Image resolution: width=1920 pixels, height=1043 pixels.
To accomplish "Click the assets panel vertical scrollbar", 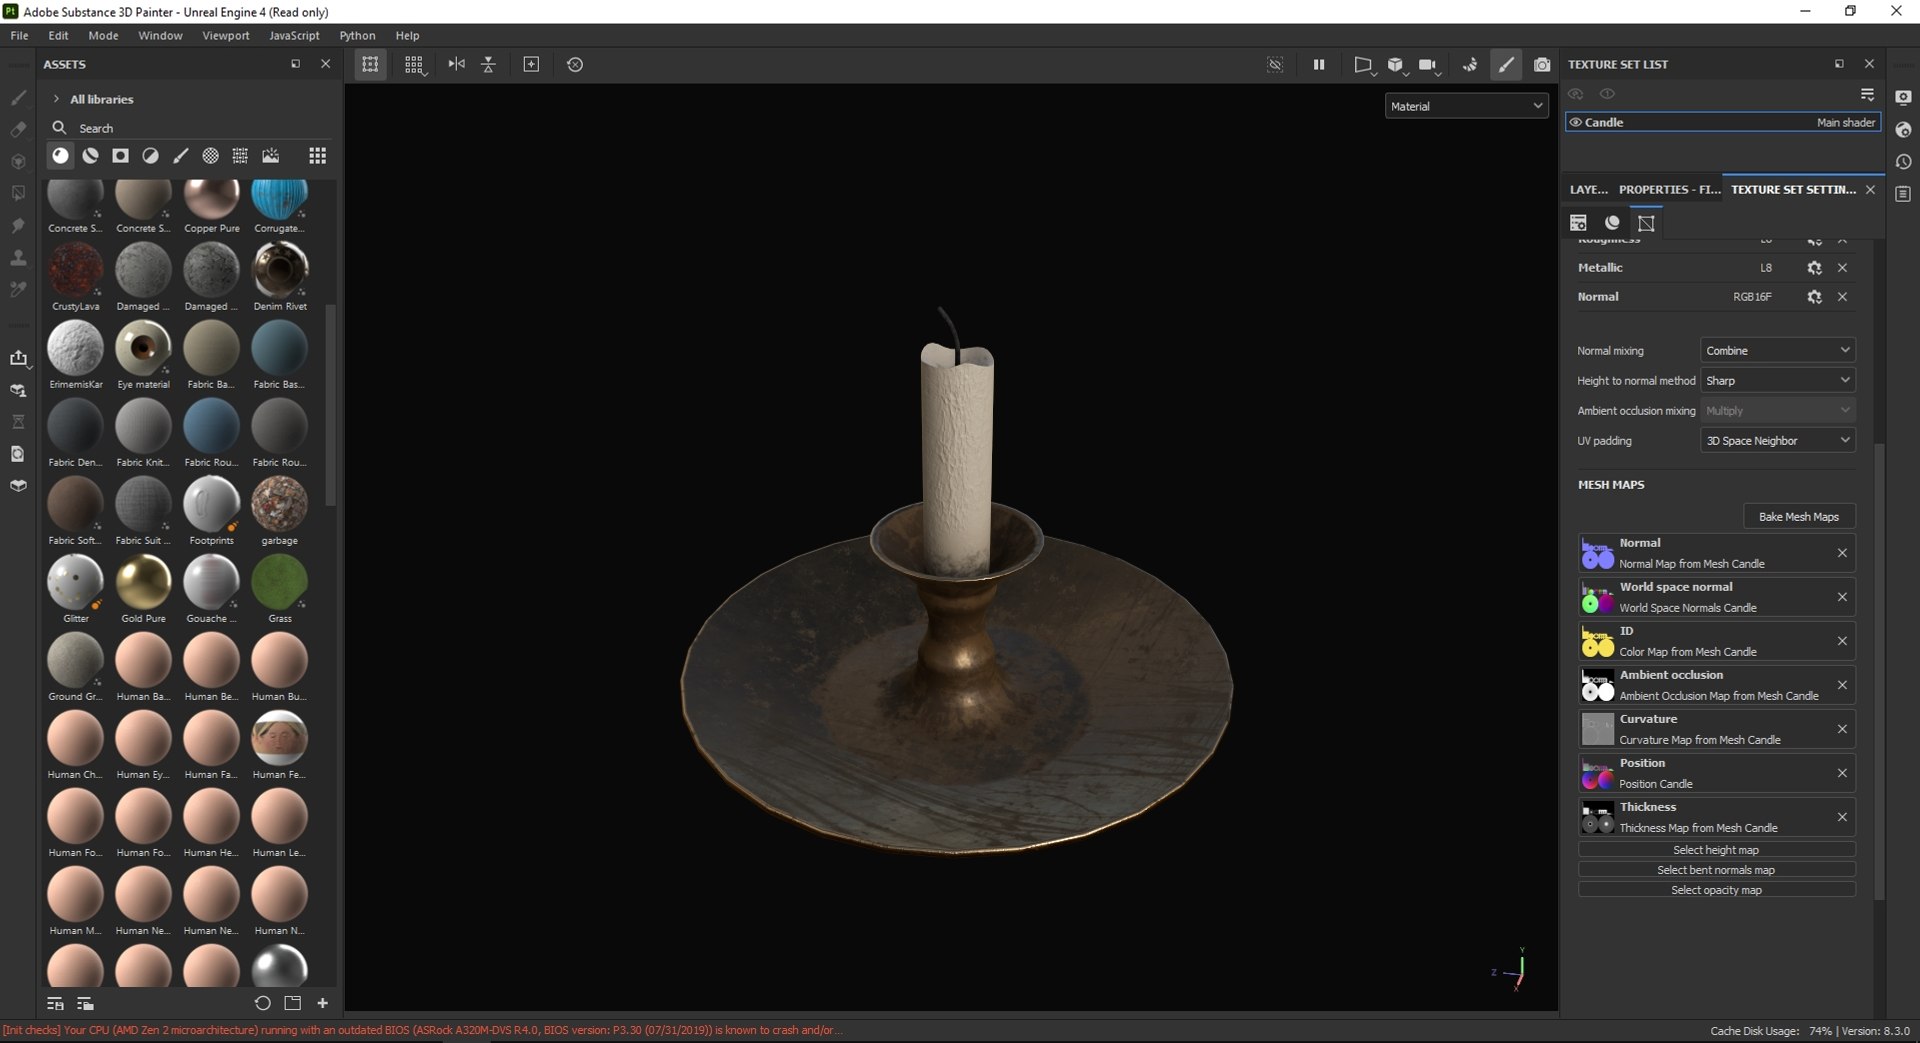I will pos(331,405).
